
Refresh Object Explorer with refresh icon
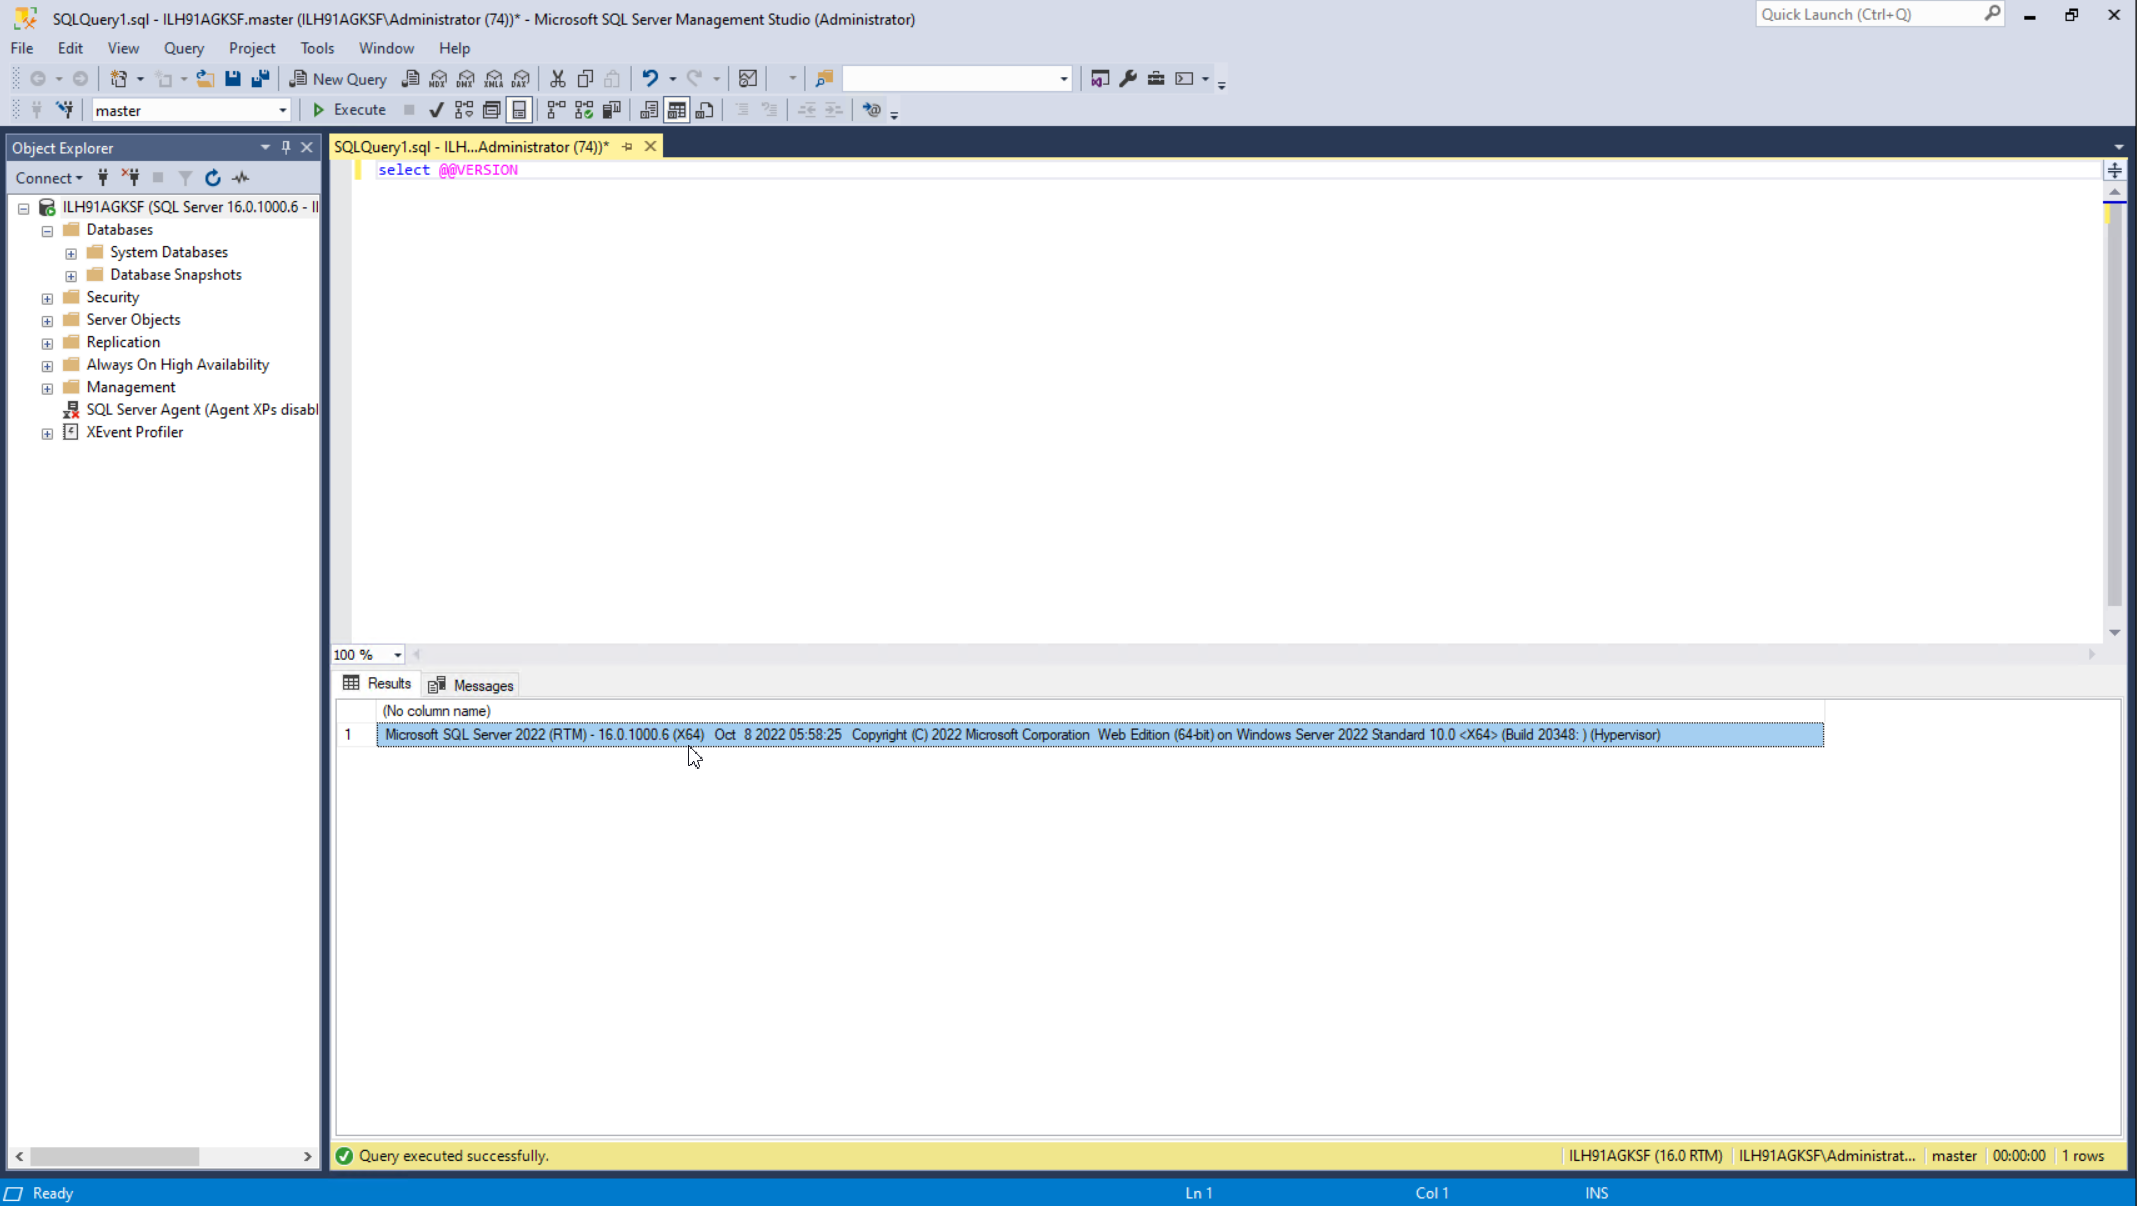pyautogui.click(x=213, y=178)
